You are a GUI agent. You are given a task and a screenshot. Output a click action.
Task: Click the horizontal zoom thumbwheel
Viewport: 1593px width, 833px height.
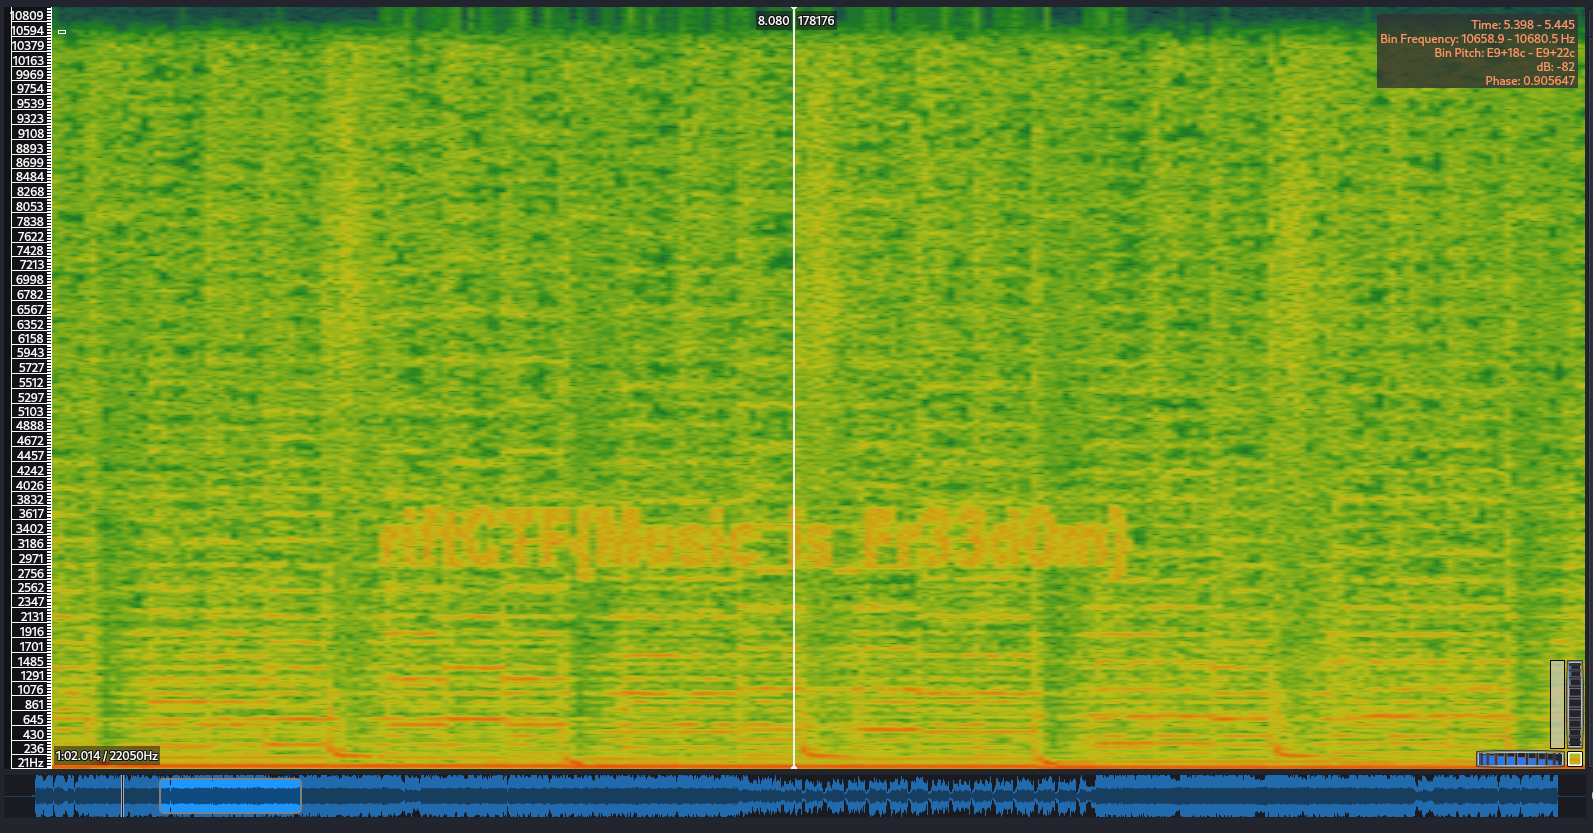[1519, 759]
